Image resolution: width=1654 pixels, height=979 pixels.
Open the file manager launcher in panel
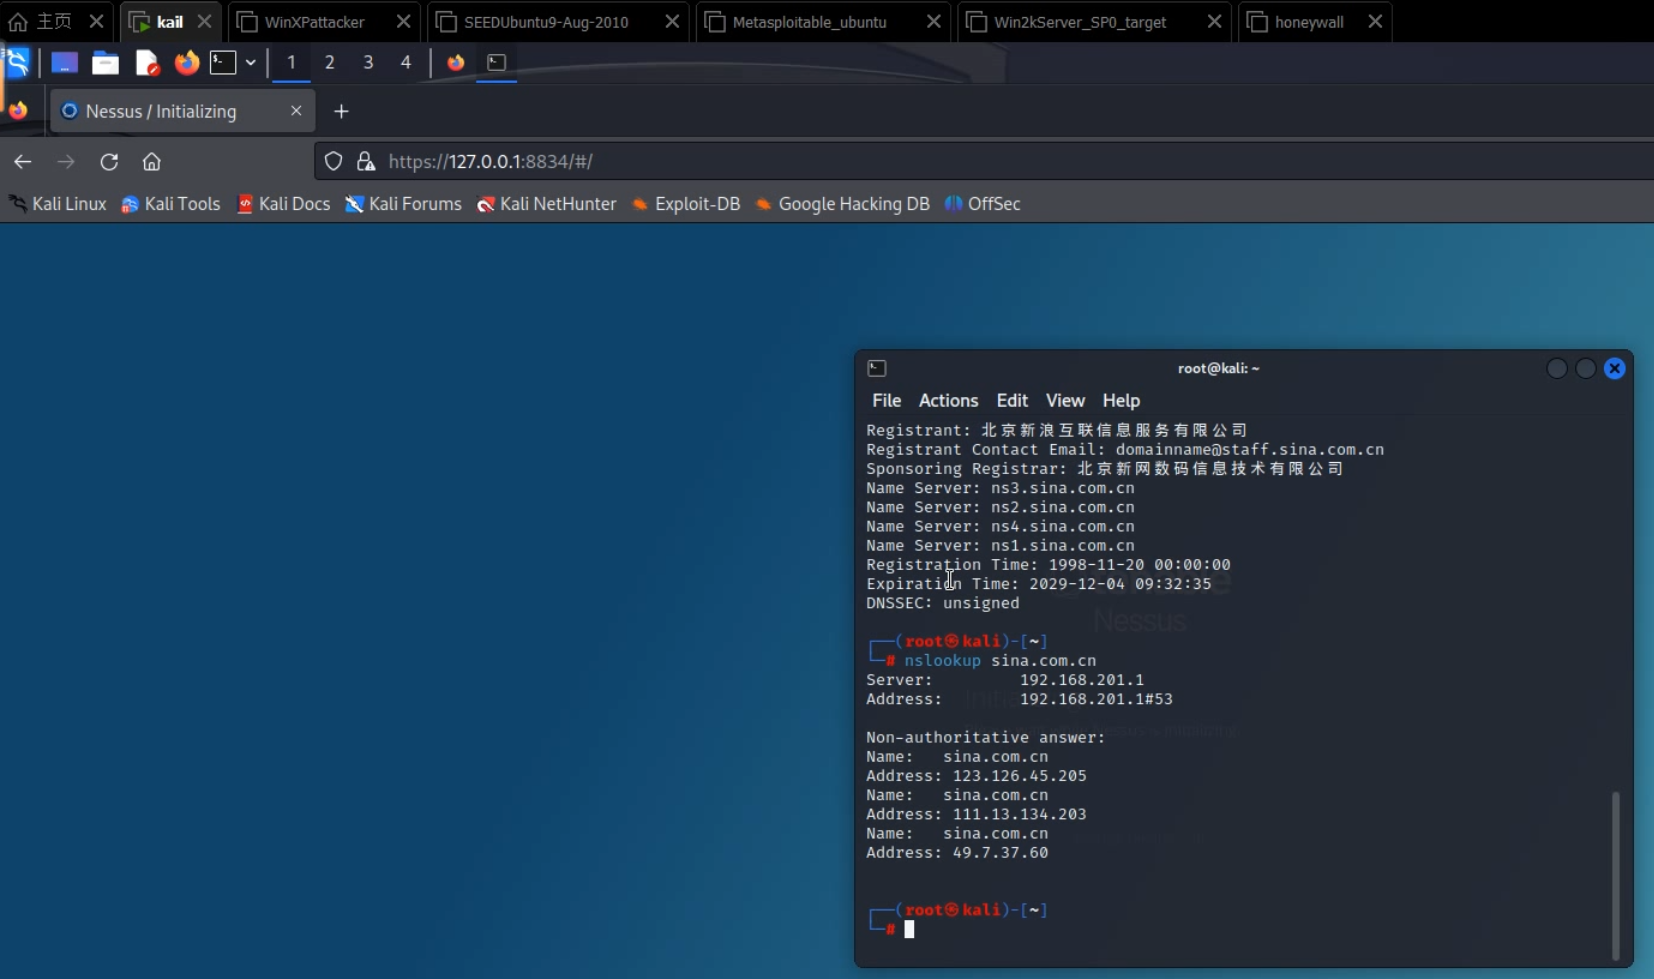tap(105, 63)
